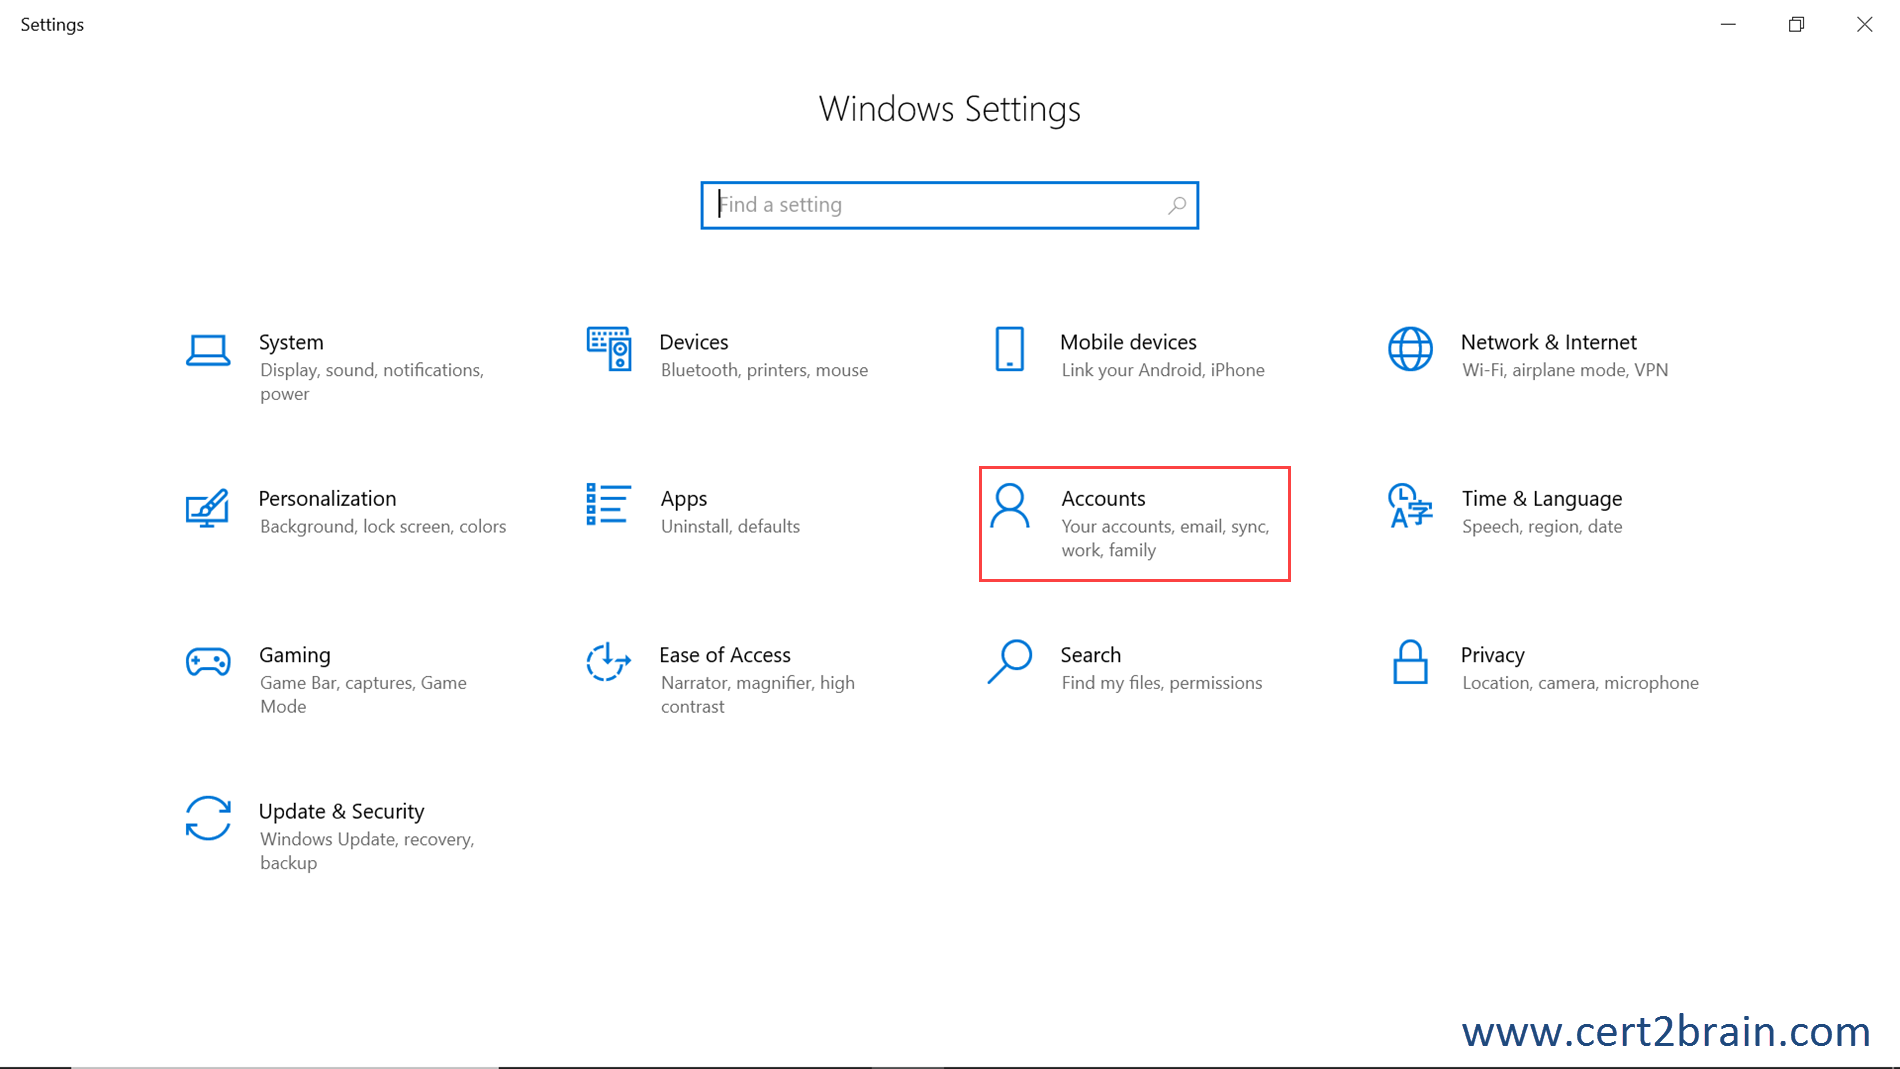
Task: Click 'Speech, region, date' description
Action: point(1542,526)
